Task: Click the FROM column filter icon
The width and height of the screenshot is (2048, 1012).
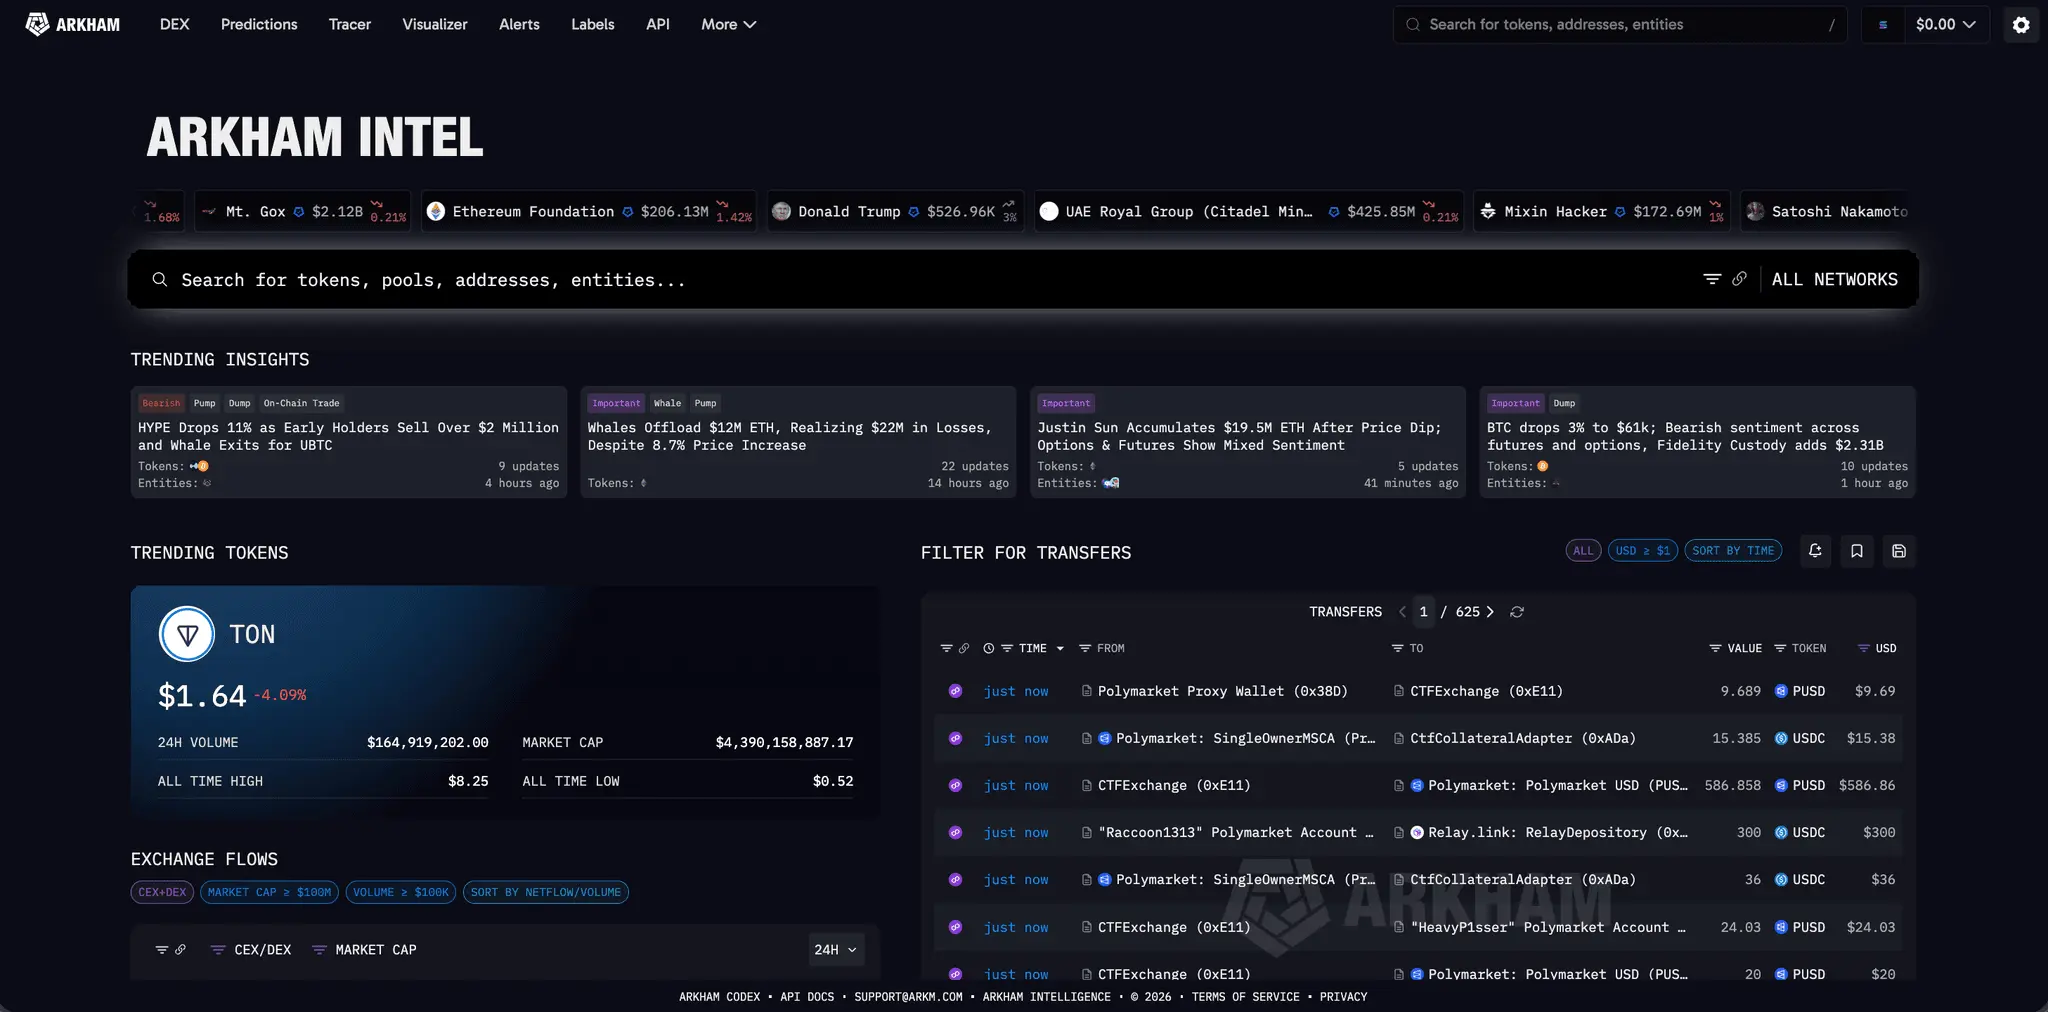Action: (x=1085, y=649)
